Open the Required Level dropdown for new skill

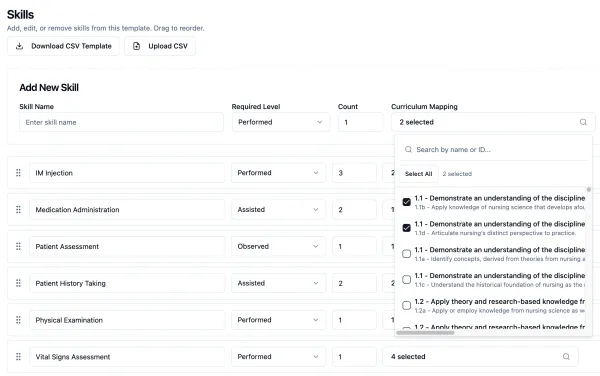point(280,122)
